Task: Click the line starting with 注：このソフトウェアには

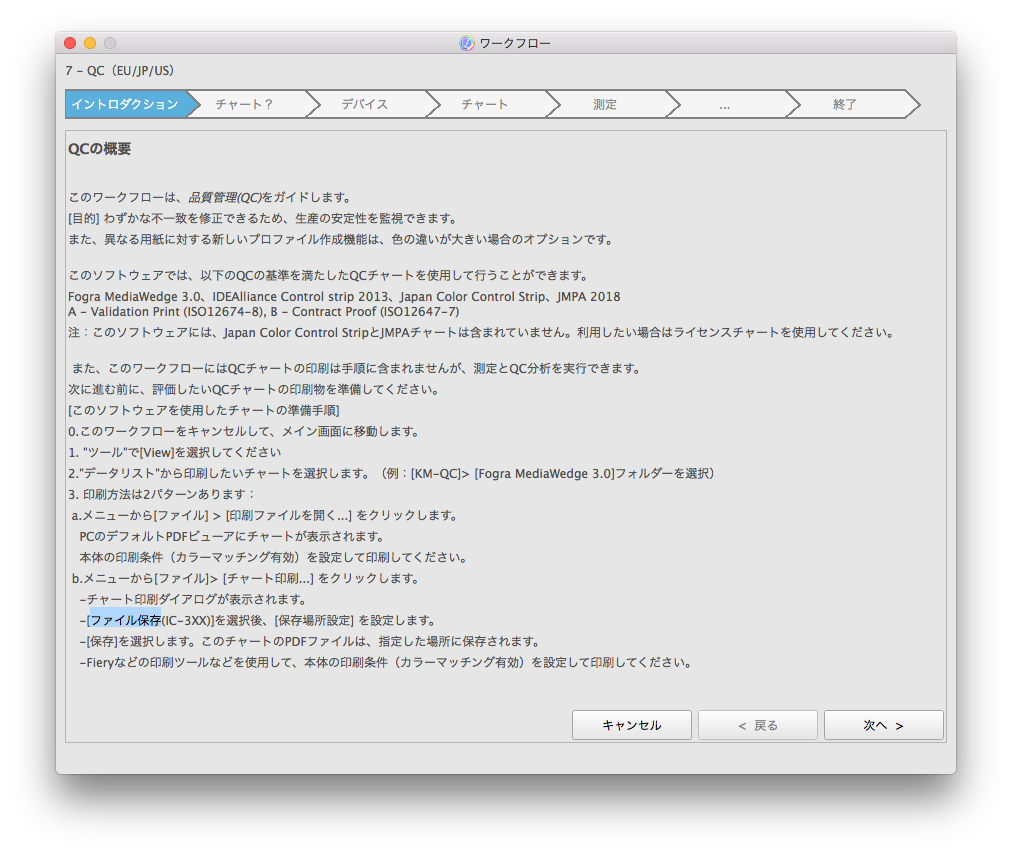Action: tap(482, 332)
